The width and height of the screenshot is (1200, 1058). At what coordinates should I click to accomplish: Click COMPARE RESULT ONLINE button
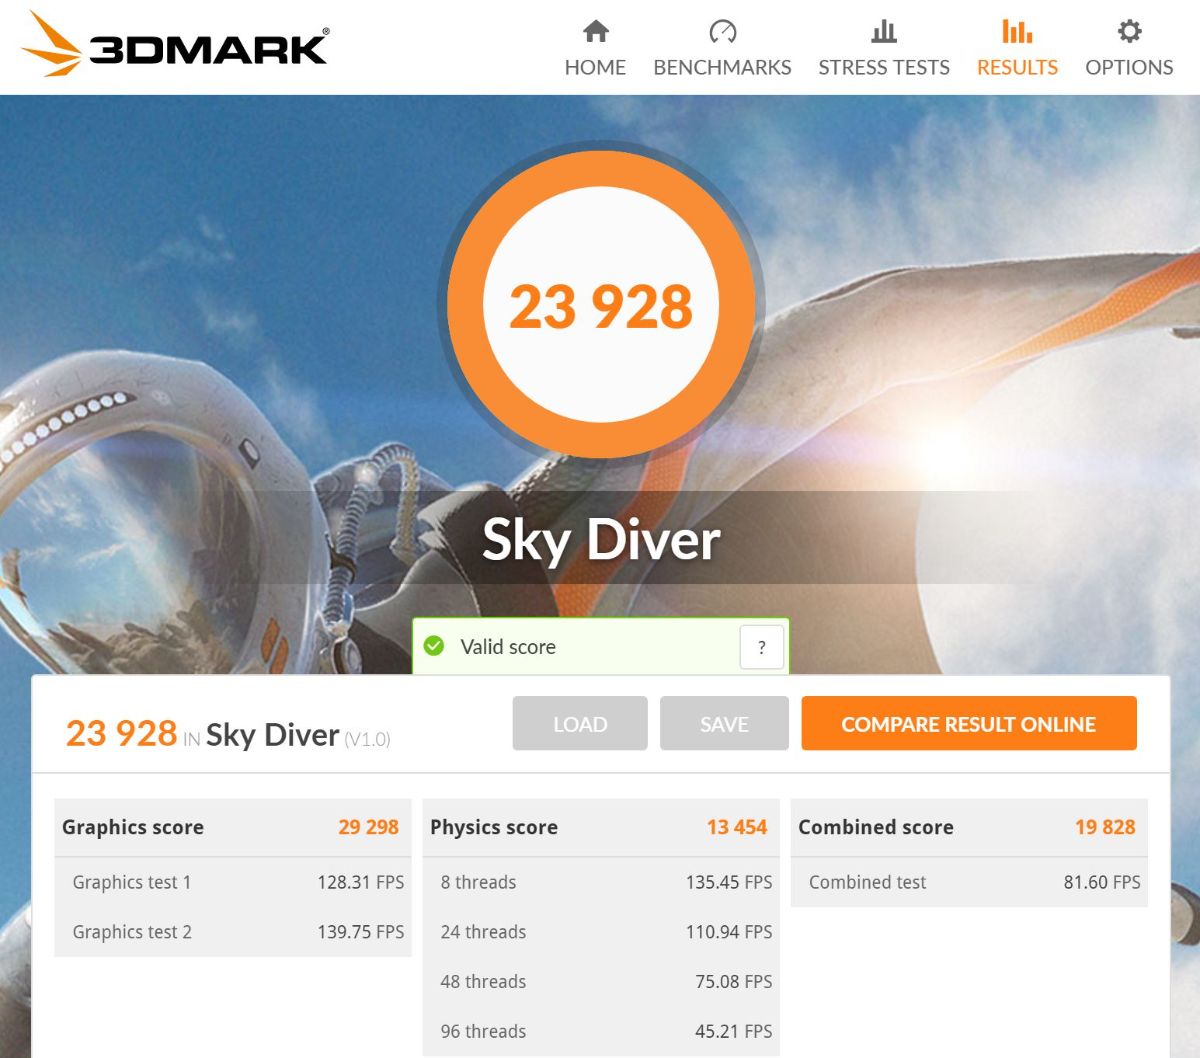(x=969, y=724)
